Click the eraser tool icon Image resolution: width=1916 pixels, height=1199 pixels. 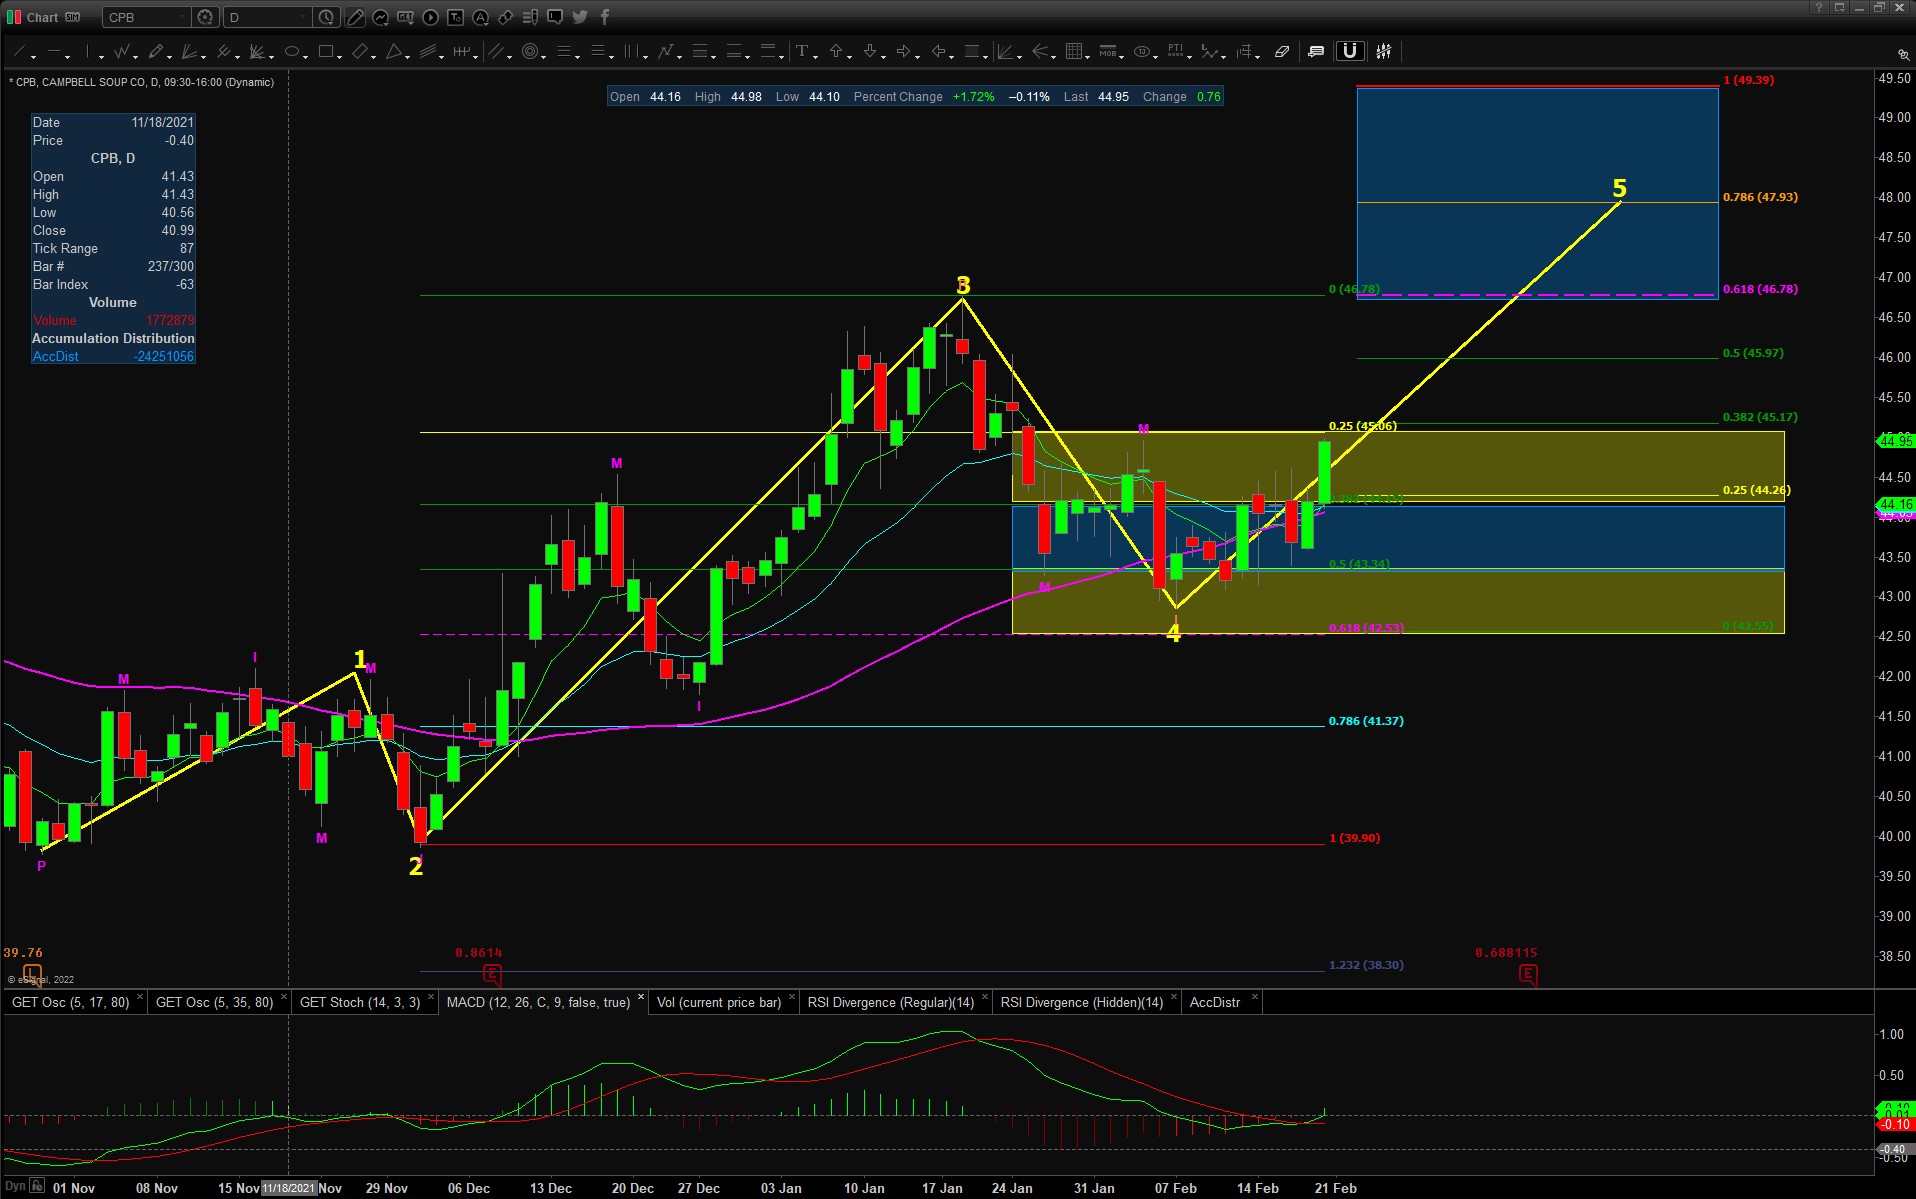[x=1281, y=52]
